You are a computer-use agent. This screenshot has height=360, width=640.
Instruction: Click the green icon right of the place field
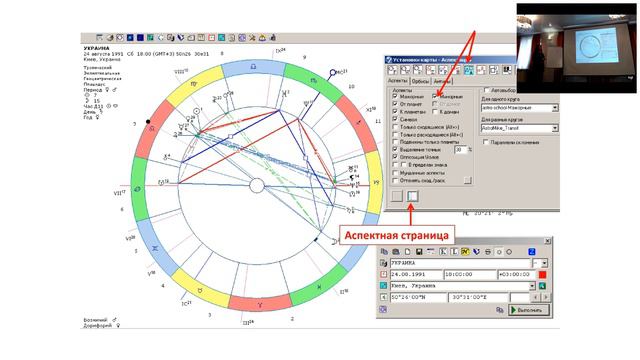point(542,286)
